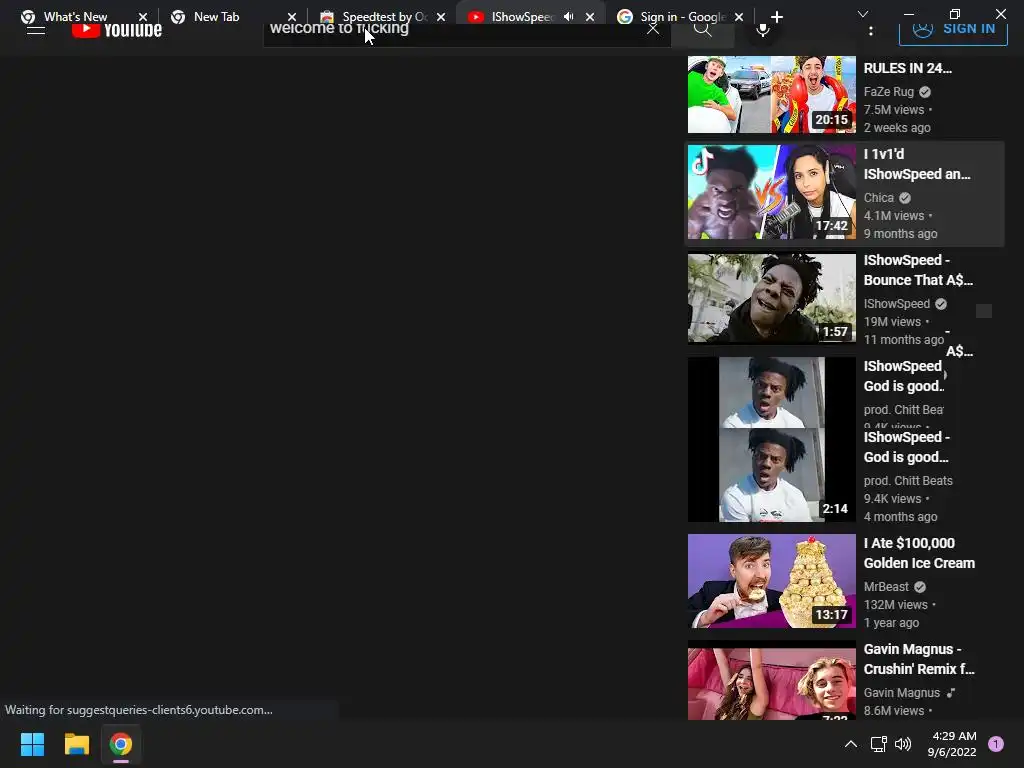
Task: Open 'I Ate $100,000 Golden Ice Cream' title
Action: click(919, 553)
